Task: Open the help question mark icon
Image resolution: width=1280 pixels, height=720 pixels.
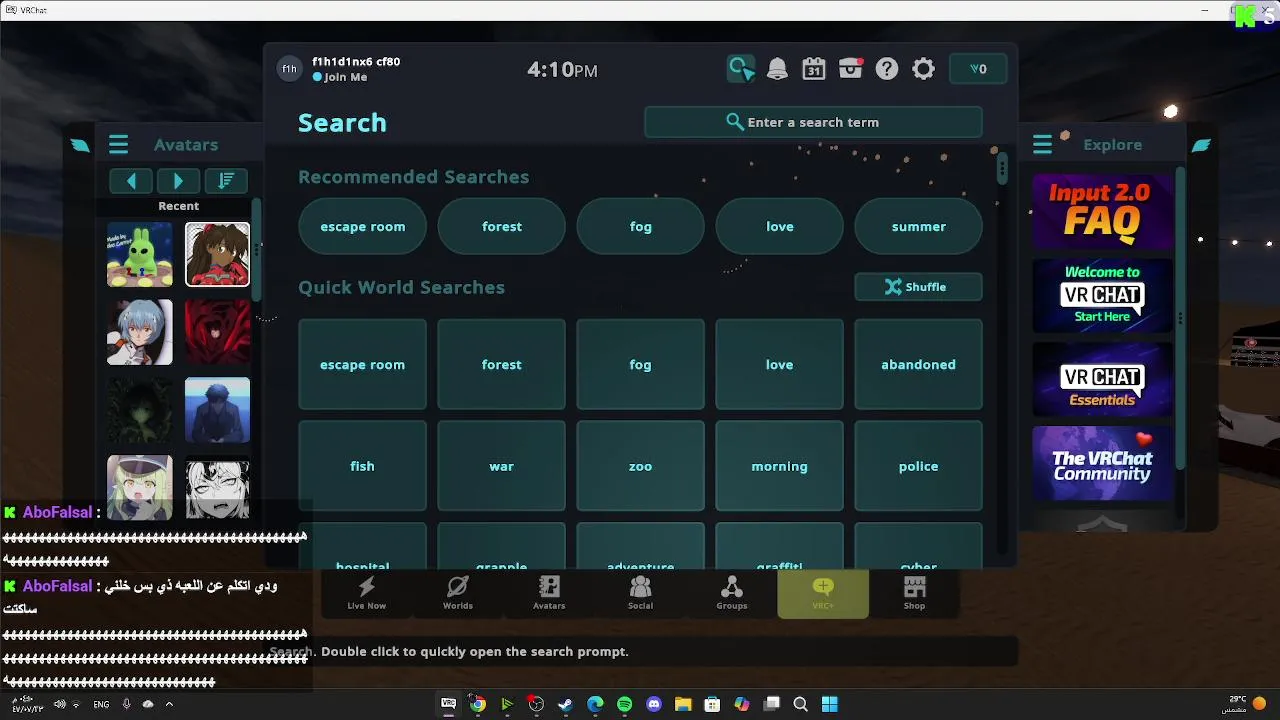Action: (x=887, y=69)
